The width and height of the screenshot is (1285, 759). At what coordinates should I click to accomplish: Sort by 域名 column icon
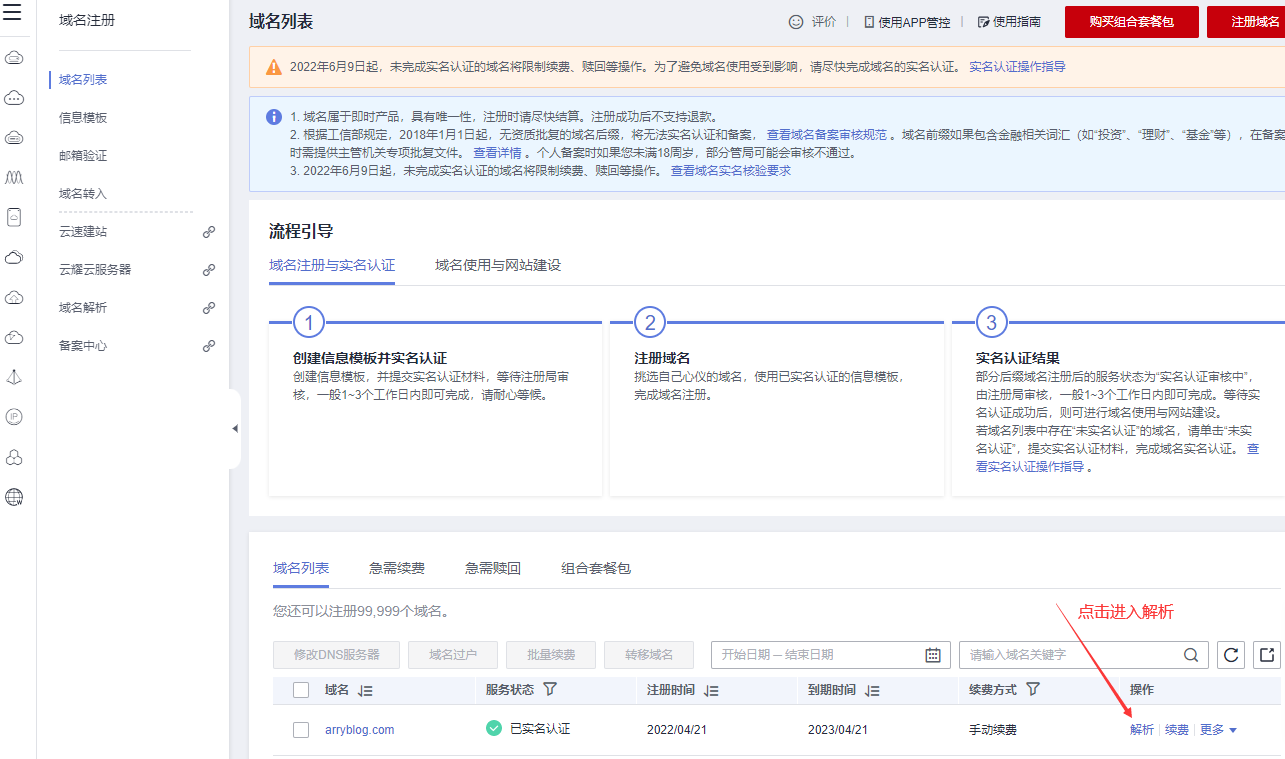pos(365,690)
